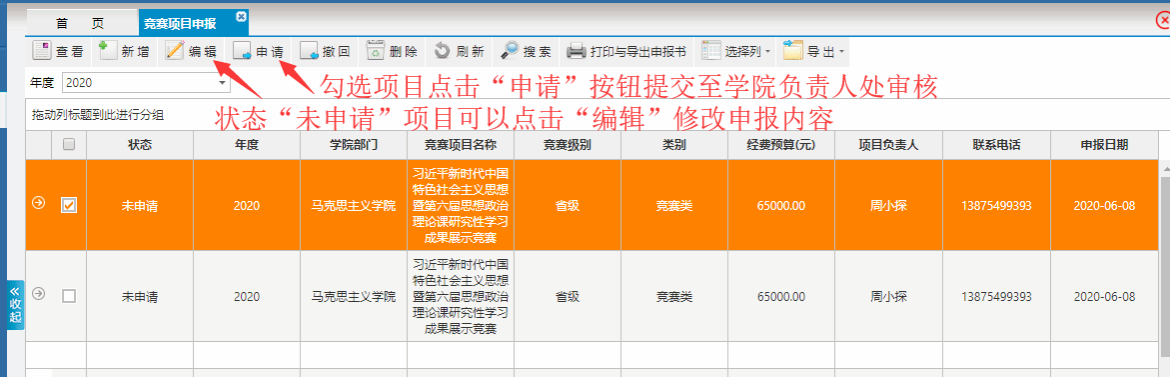
Task: Switch to the 首页 tab
Action: point(81,22)
